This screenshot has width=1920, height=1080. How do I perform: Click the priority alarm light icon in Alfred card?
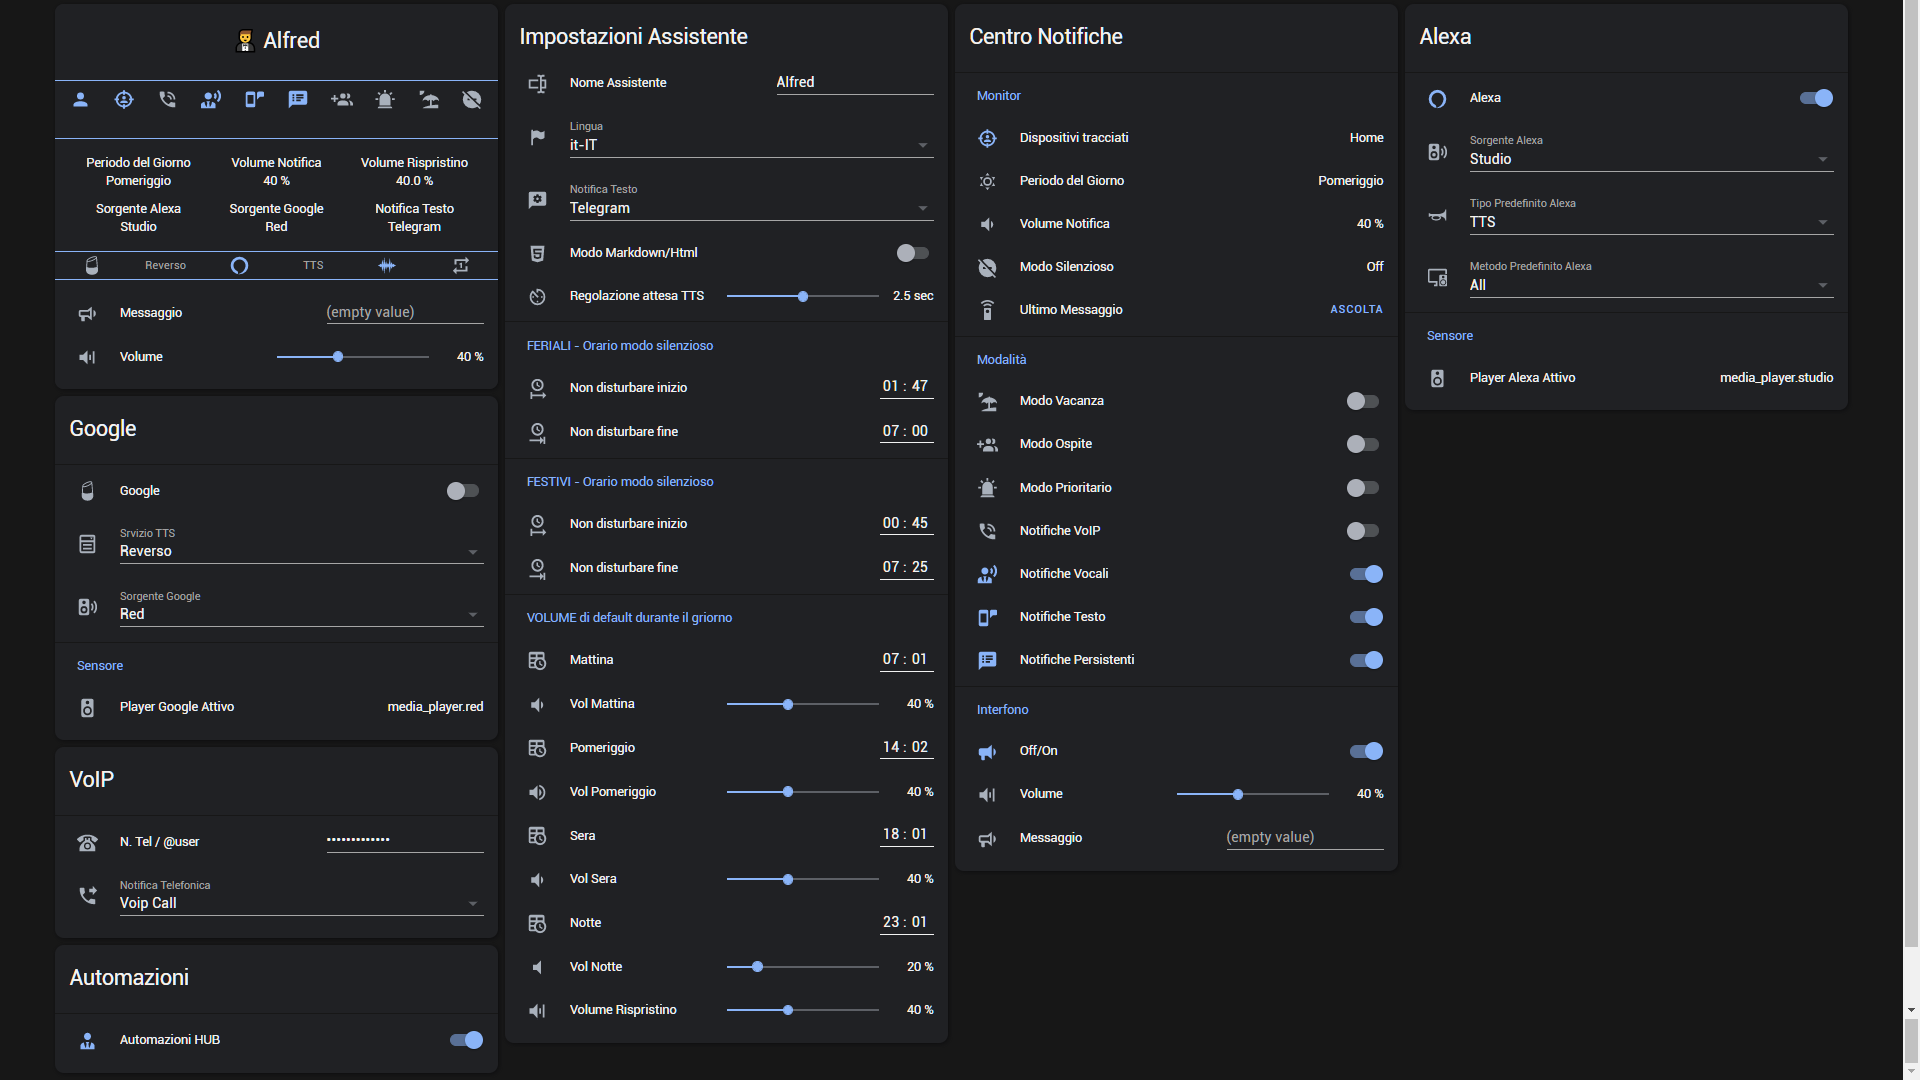385,99
